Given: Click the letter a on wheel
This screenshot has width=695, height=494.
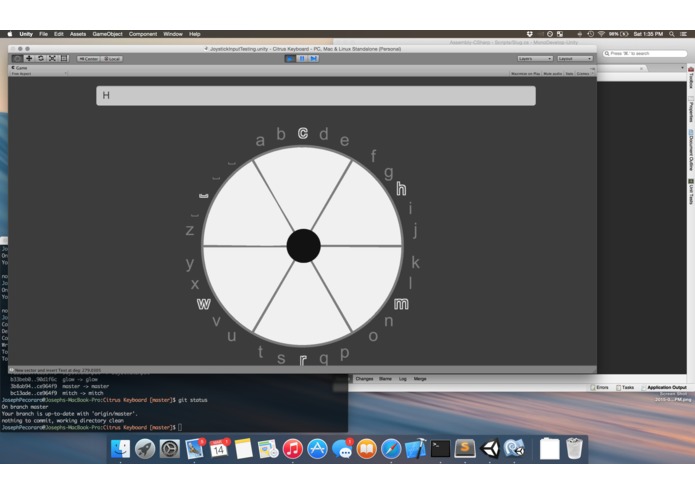Looking at the screenshot, I should click(x=260, y=141).
